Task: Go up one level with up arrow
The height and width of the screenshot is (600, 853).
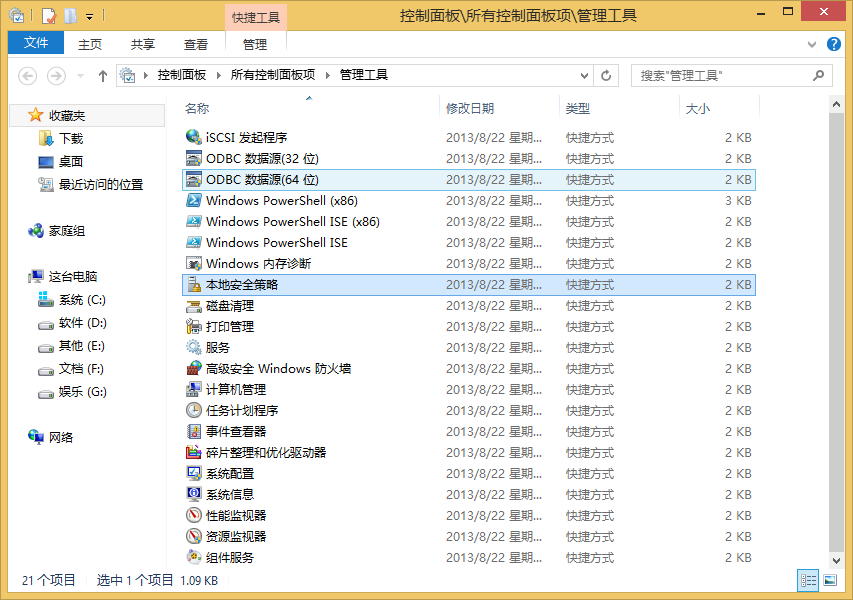Action: [103, 76]
